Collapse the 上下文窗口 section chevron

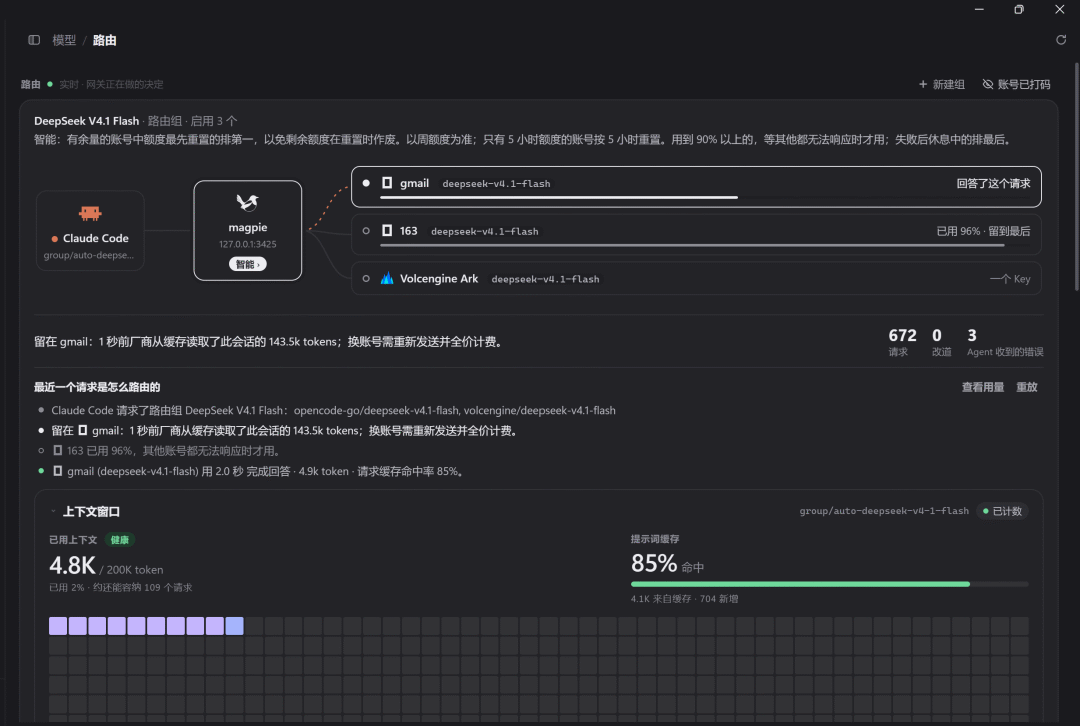tap(53, 512)
